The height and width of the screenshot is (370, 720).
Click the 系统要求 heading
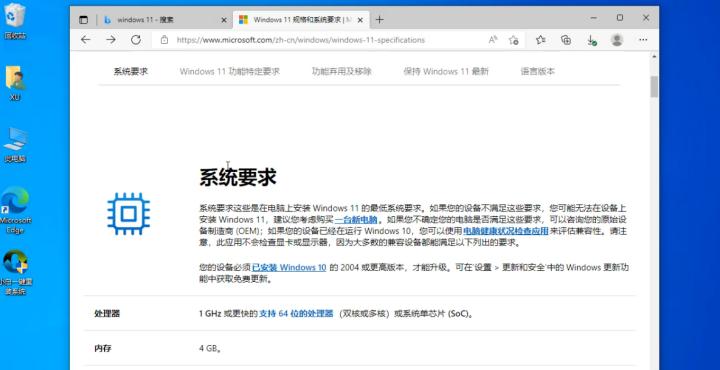[238, 177]
